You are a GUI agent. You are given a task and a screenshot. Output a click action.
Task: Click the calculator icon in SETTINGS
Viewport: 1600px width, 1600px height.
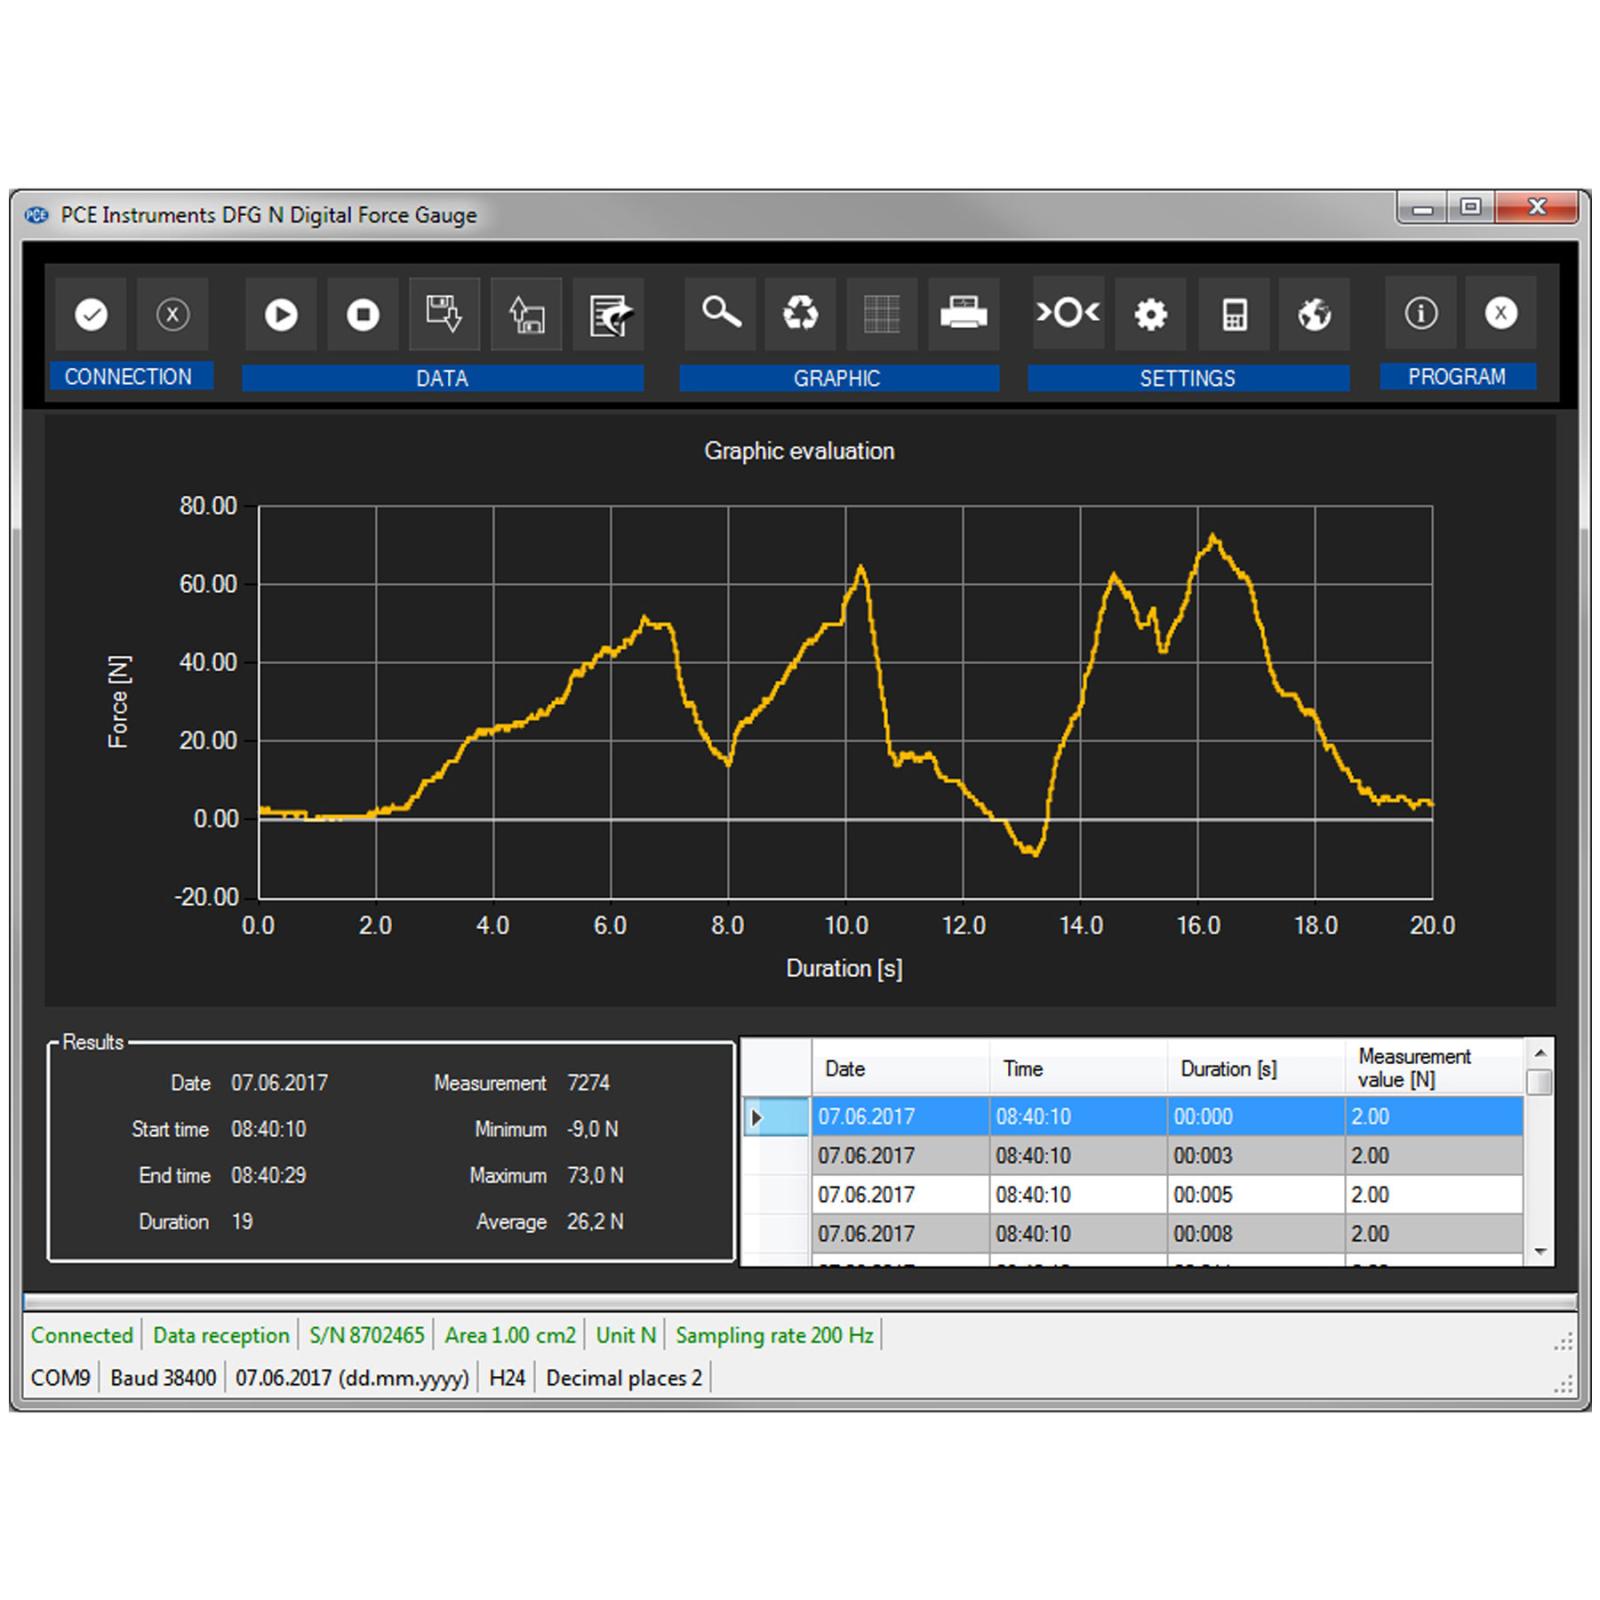point(1234,314)
